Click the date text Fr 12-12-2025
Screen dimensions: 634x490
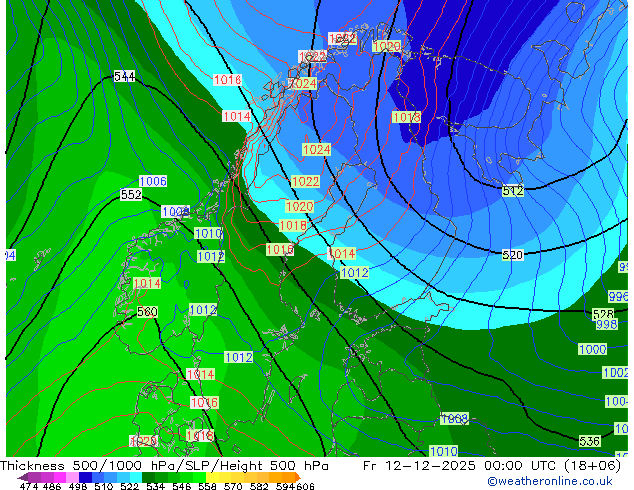coord(419,466)
